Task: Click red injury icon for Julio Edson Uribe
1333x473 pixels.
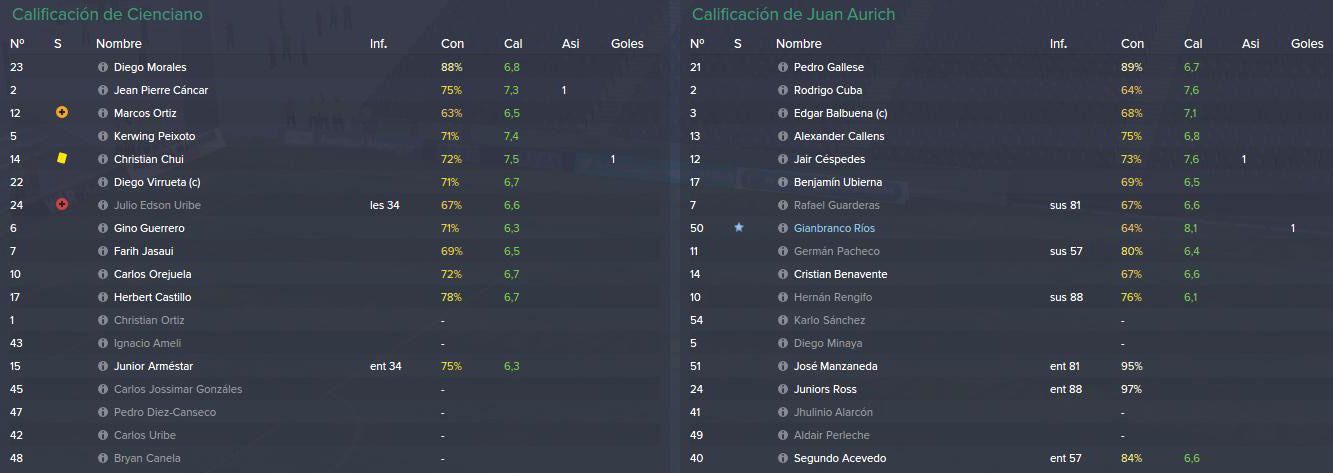Action: (62, 204)
